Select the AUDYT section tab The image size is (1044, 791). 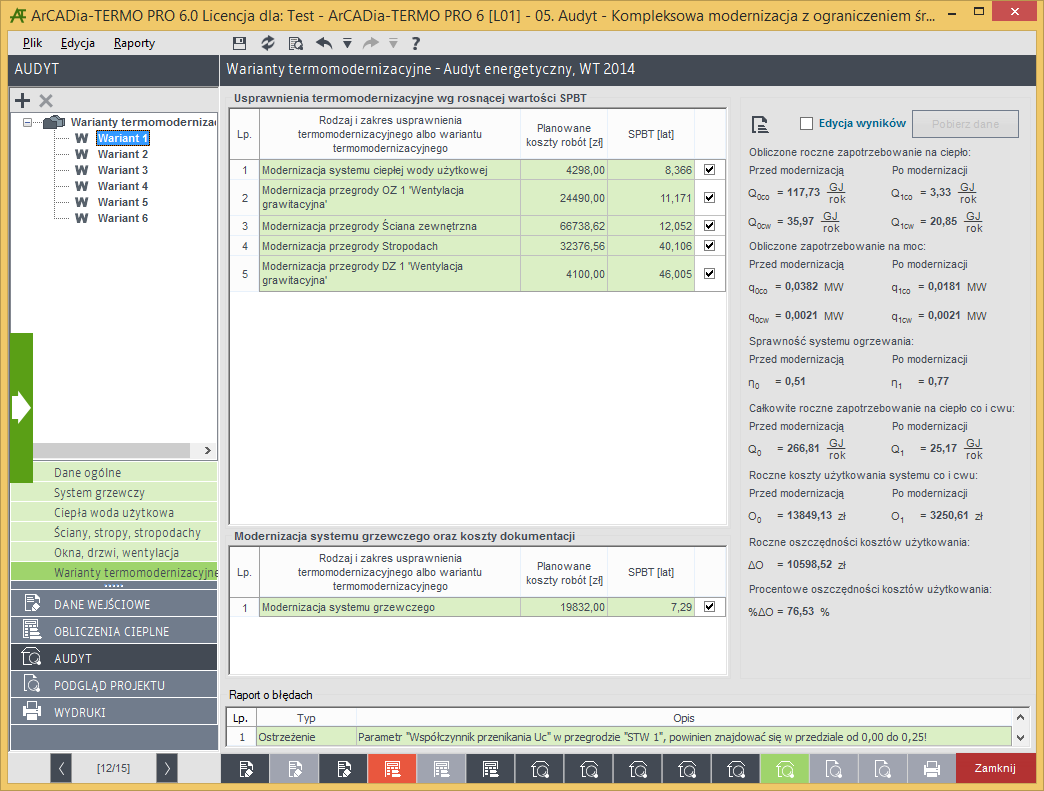[x=114, y=658]
